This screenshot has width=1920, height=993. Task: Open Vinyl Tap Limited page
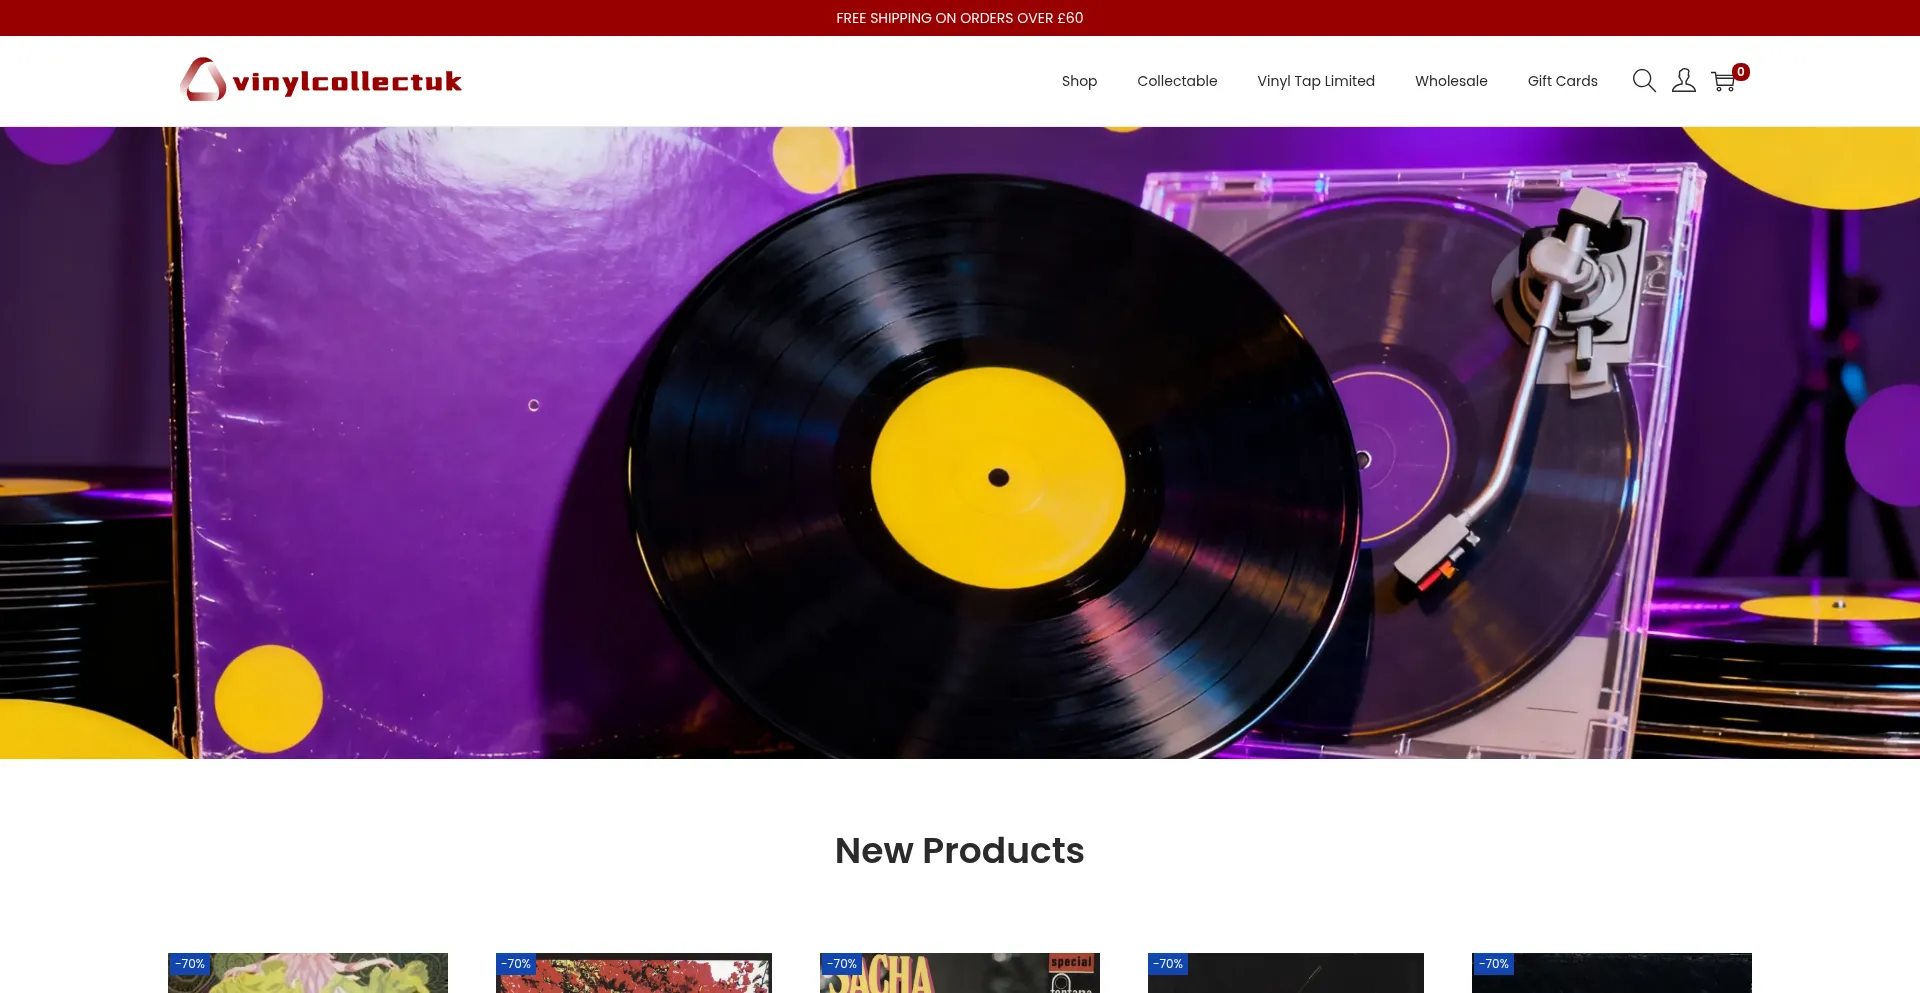tap(1316, 81)
